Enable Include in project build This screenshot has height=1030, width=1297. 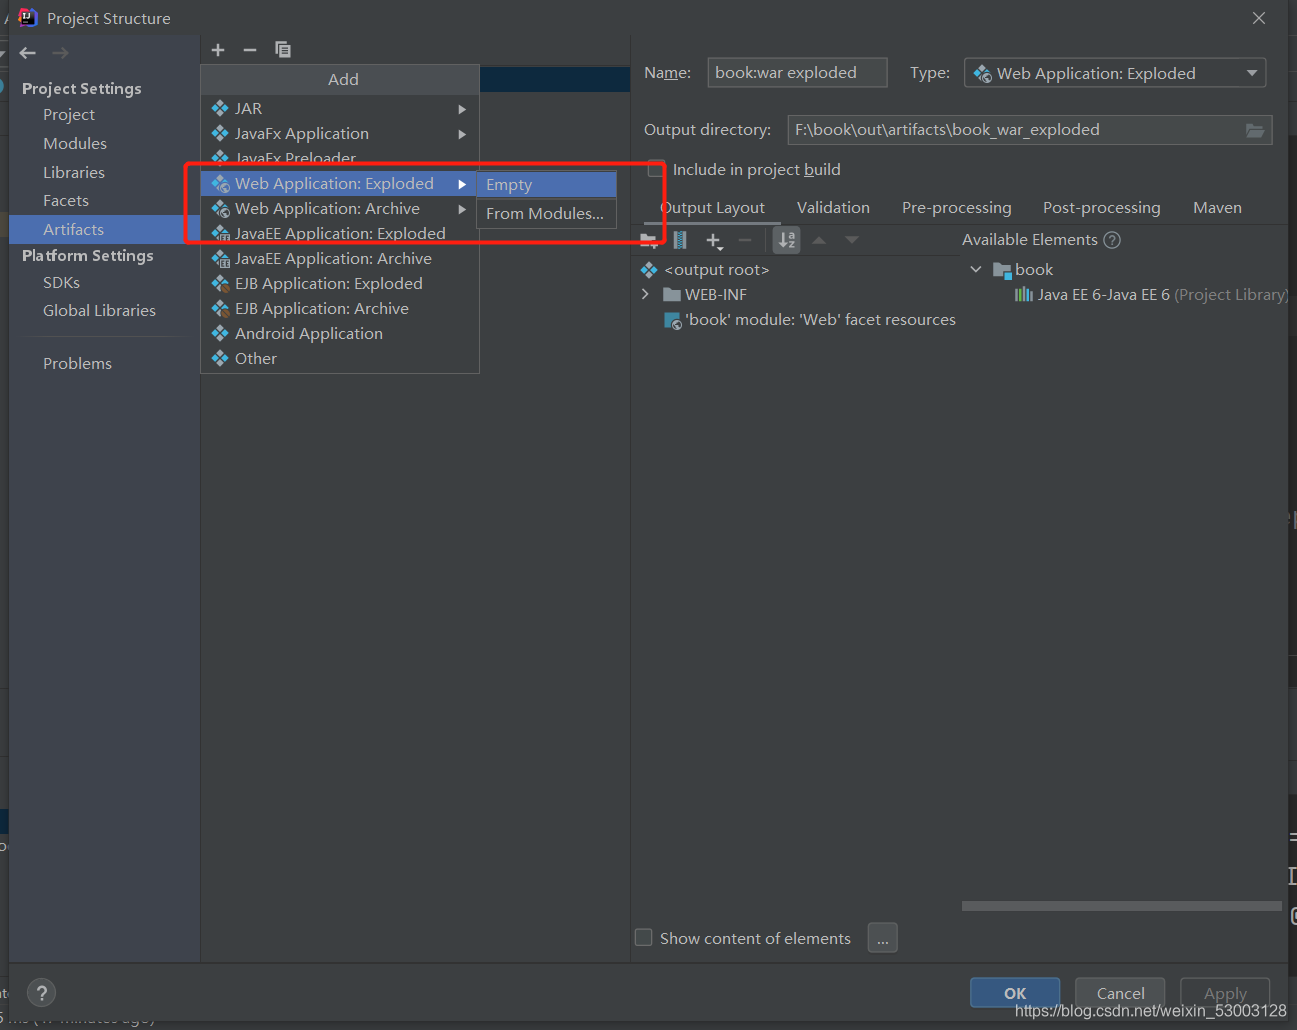656,169
